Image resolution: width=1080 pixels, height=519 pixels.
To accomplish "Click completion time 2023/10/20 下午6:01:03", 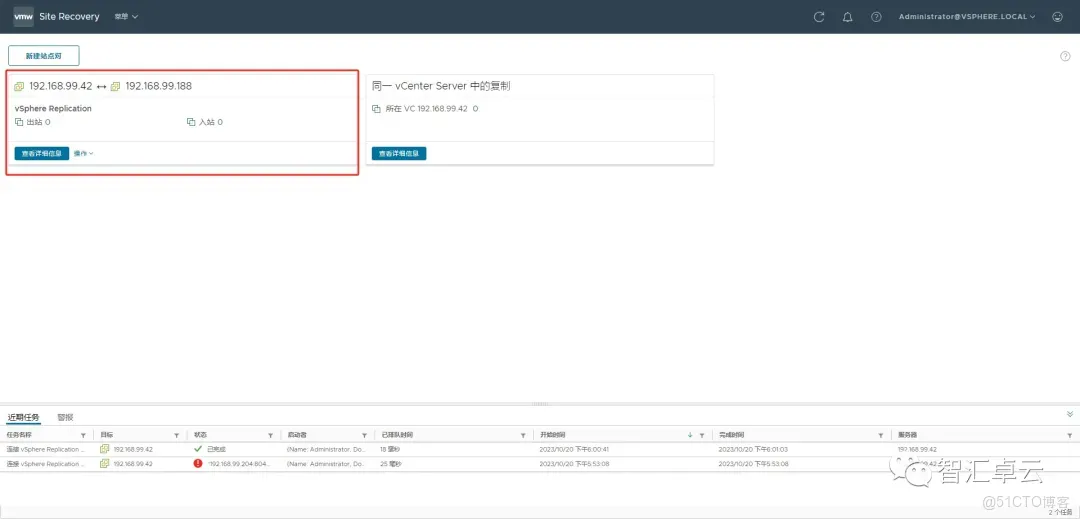I will [x=753, y=449].
